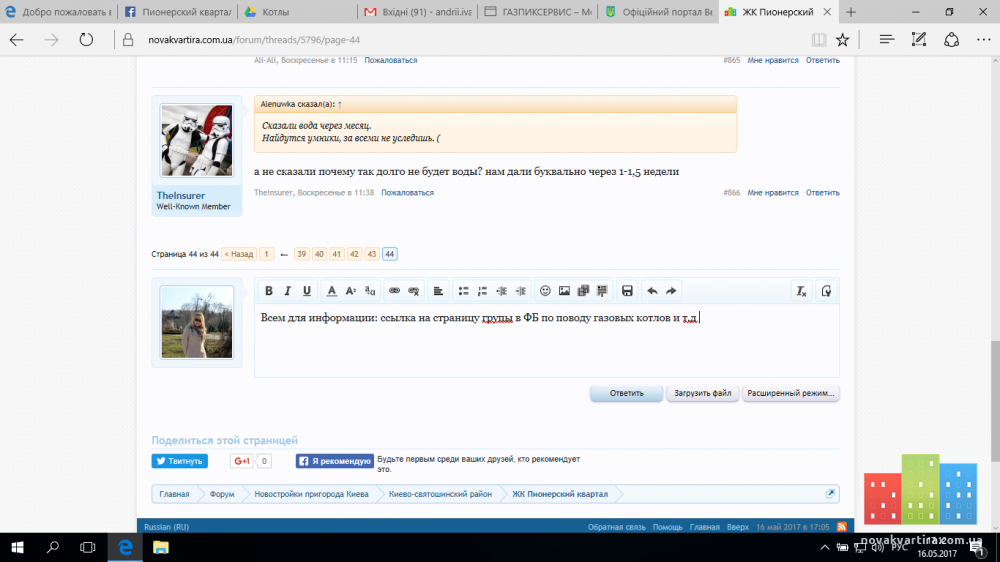This screenshot has width=1000, height=562.
Task: Go back to the previous page
Action: click(17, 40)
